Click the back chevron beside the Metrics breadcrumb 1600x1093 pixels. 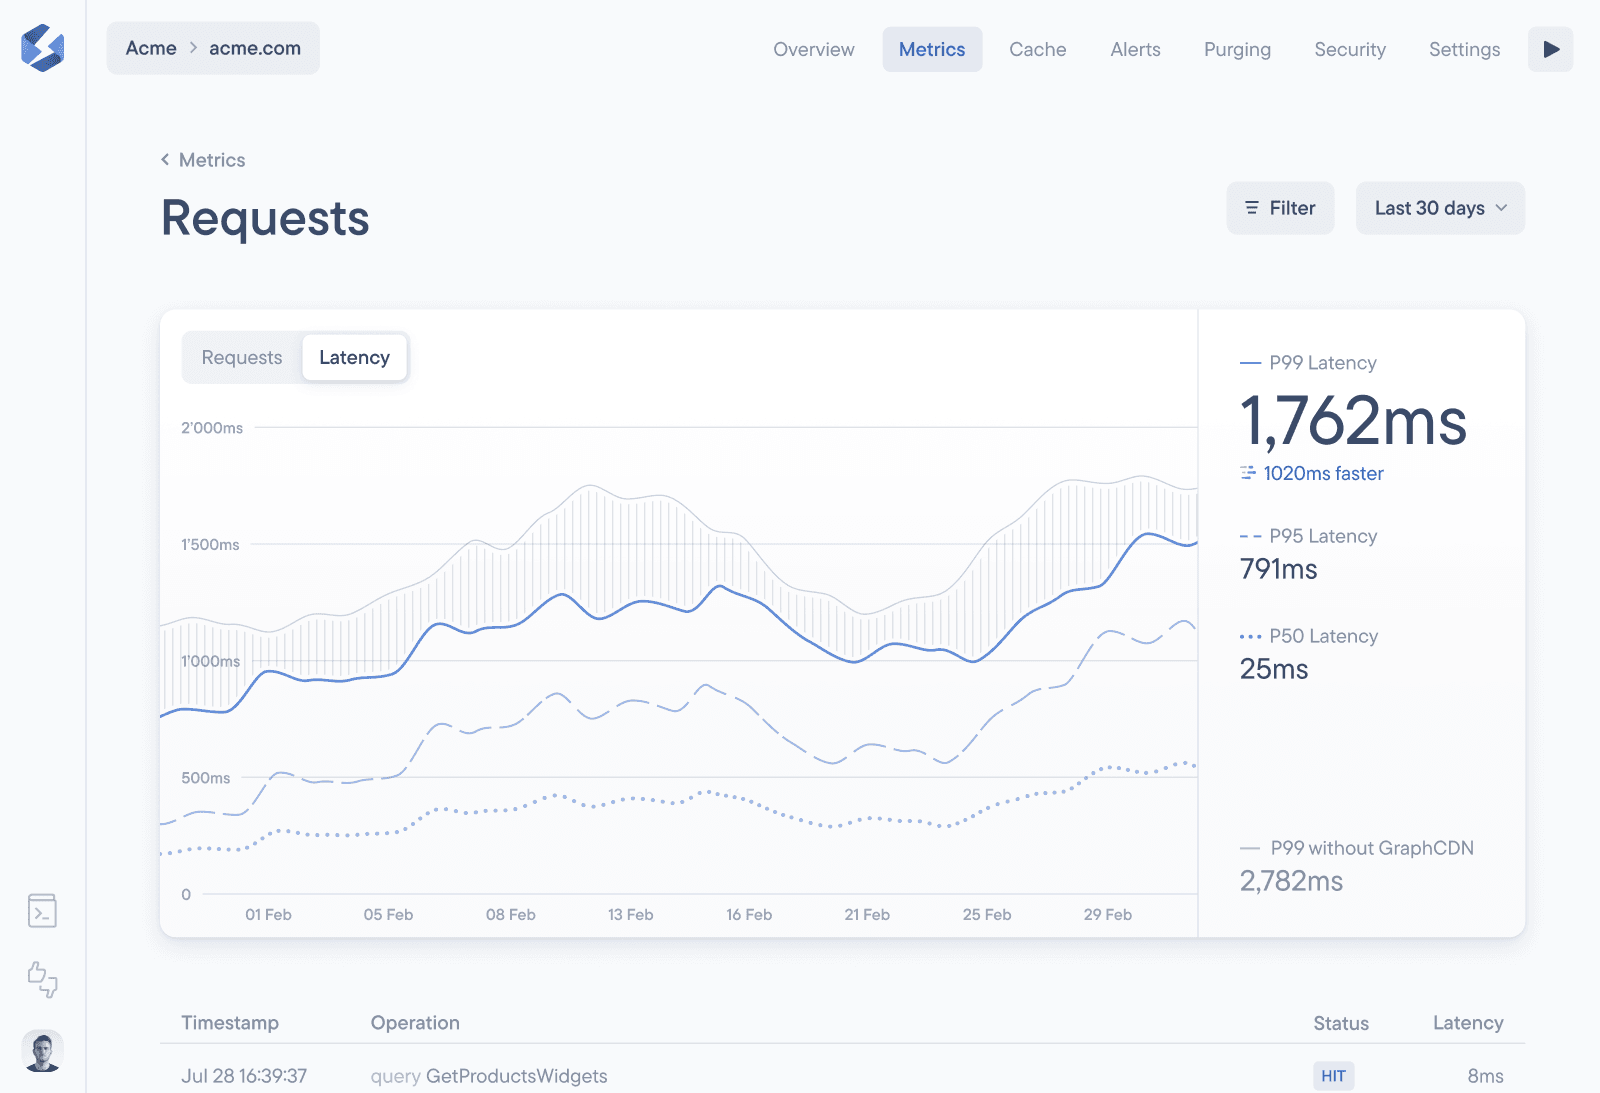[165, 159]
